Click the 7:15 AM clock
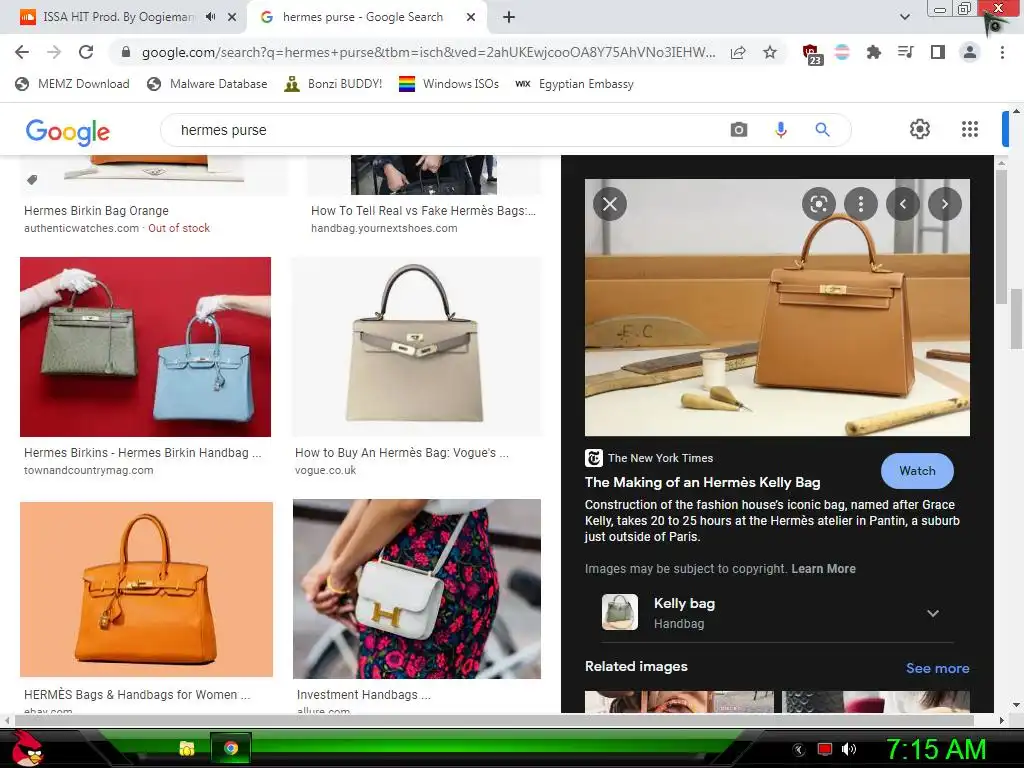 click(936, 749)
